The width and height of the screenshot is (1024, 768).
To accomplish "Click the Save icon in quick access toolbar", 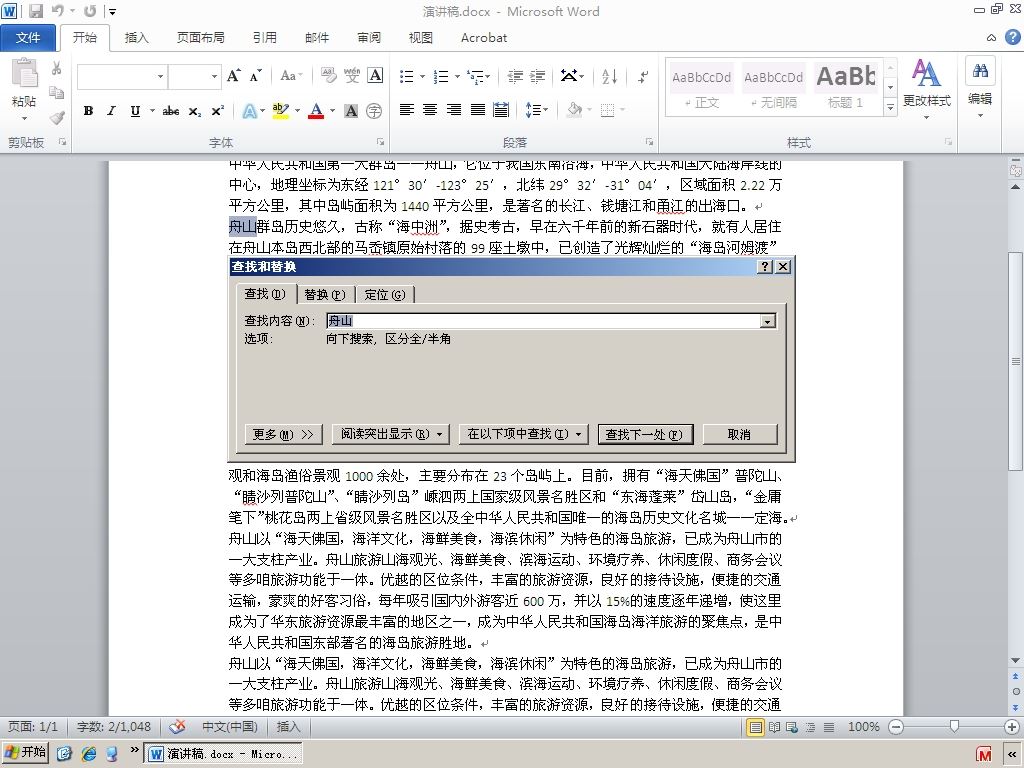I will click(x=36, y=11).
